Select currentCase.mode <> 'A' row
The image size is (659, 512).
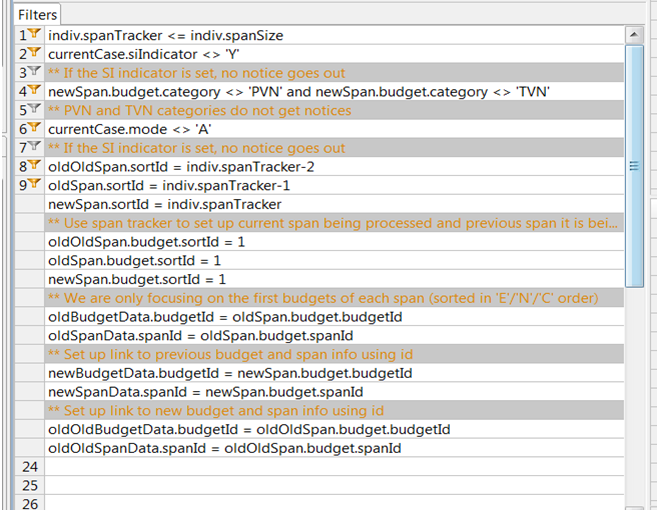(x=334, y=129)
